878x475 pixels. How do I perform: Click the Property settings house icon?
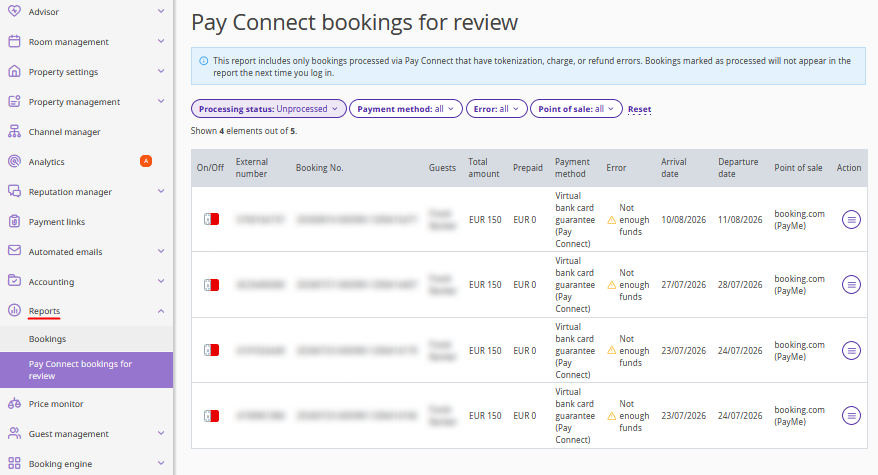pyautogui.click(x=15, y=71)
